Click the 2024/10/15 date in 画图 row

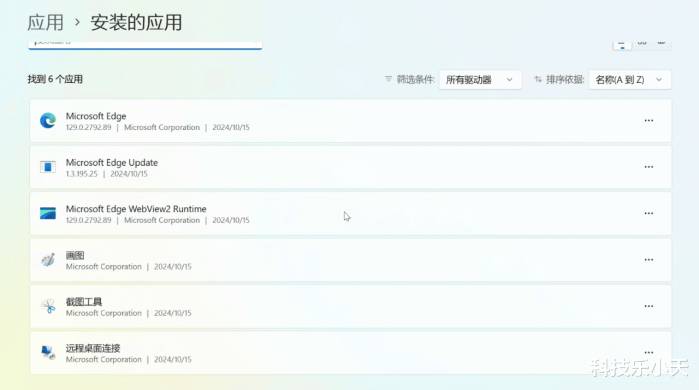(173, 267)
